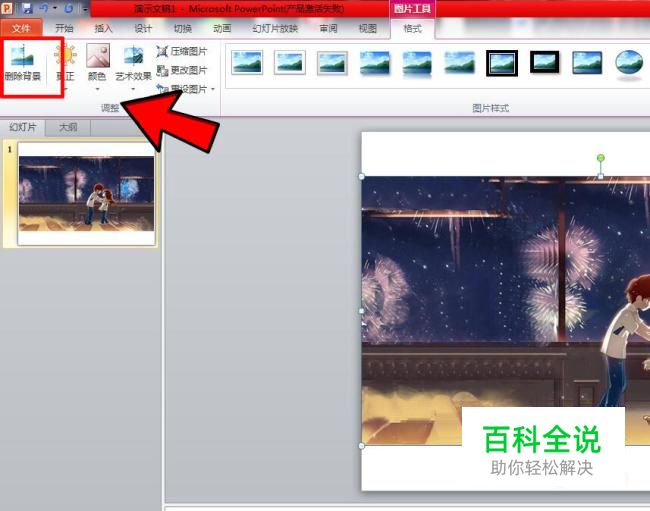This screenshot has width=650, height=511.
Task: Expand the Artistic Effects dropdown arrow
Action: pyautogui.click(x=133, y=89)
